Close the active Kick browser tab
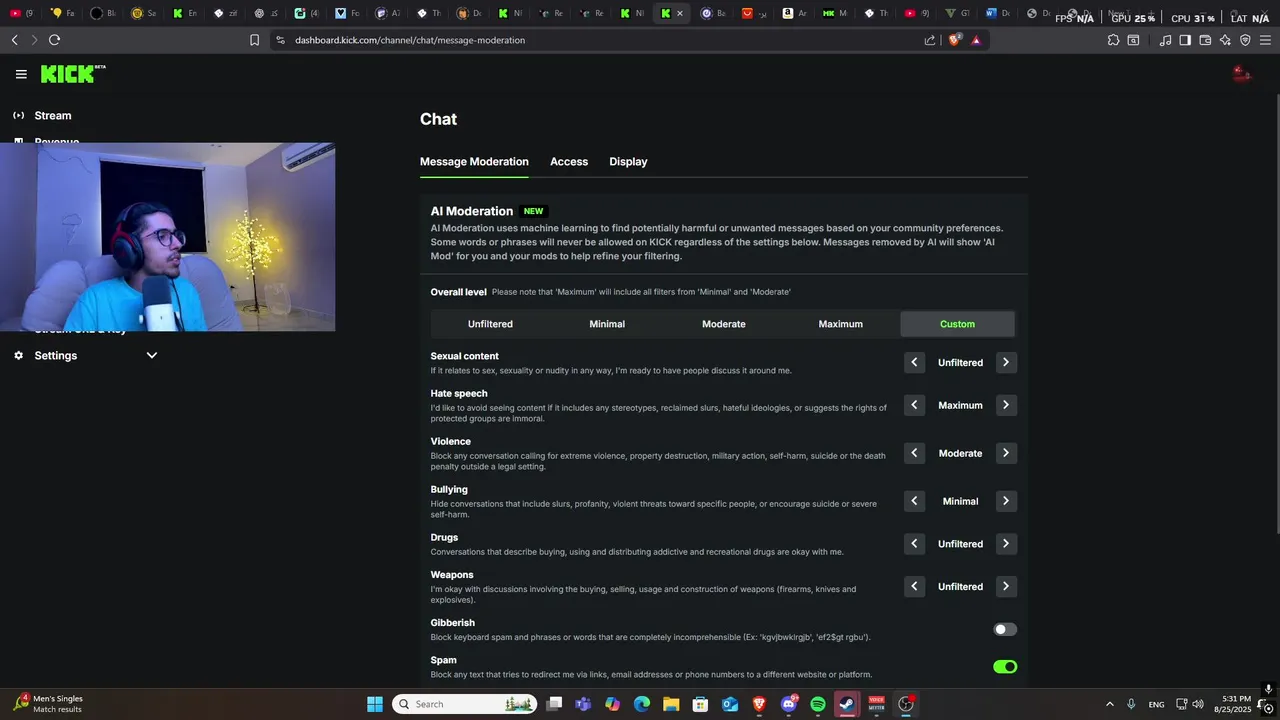Image resolution: width=1280 pixels, height=720 pixels. [680, 13]
